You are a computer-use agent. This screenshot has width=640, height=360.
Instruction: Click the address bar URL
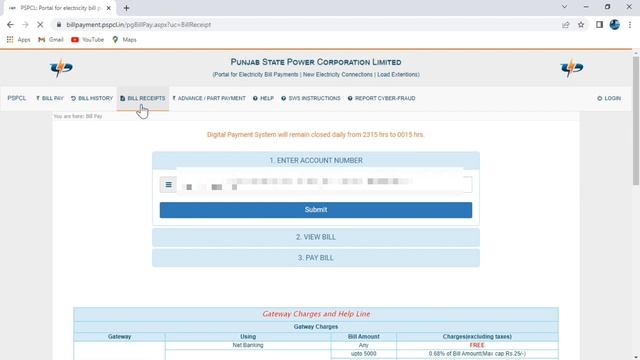pyautogui.click(x=139, y=25)
